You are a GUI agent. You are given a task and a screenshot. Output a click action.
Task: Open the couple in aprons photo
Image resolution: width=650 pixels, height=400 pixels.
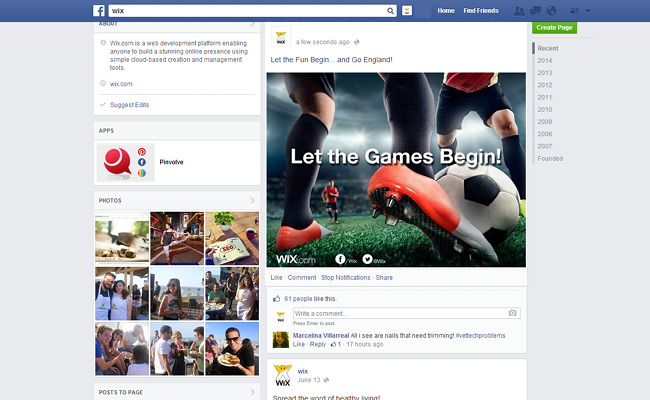tap(122, 293)
